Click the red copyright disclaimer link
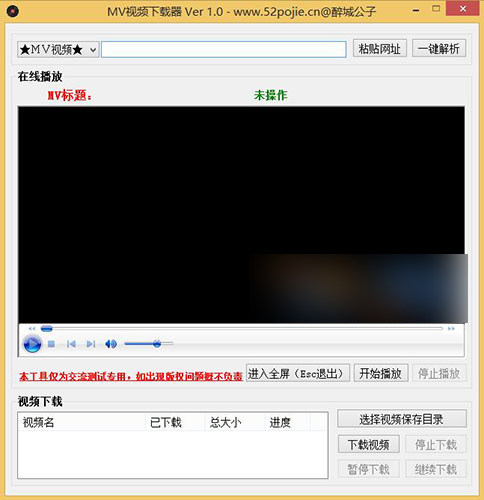The height and width of the screenshot is (500, 484). [x=131, y=376]
